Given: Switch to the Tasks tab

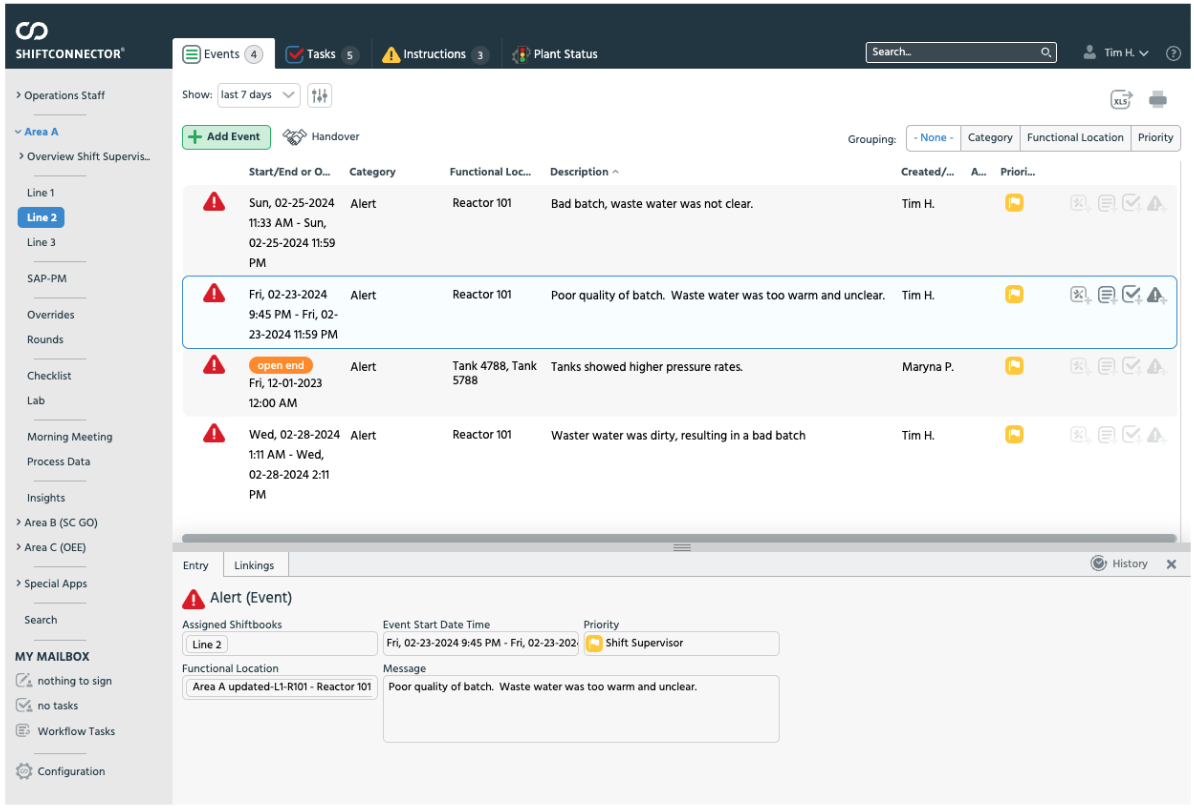Looking at the screenshot, I should tap(321, 54).
